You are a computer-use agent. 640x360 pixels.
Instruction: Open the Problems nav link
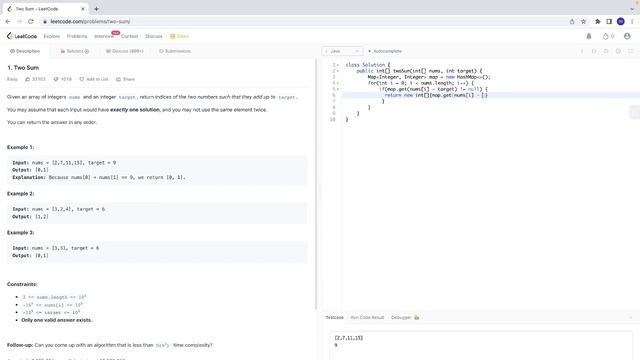[77, 36]
